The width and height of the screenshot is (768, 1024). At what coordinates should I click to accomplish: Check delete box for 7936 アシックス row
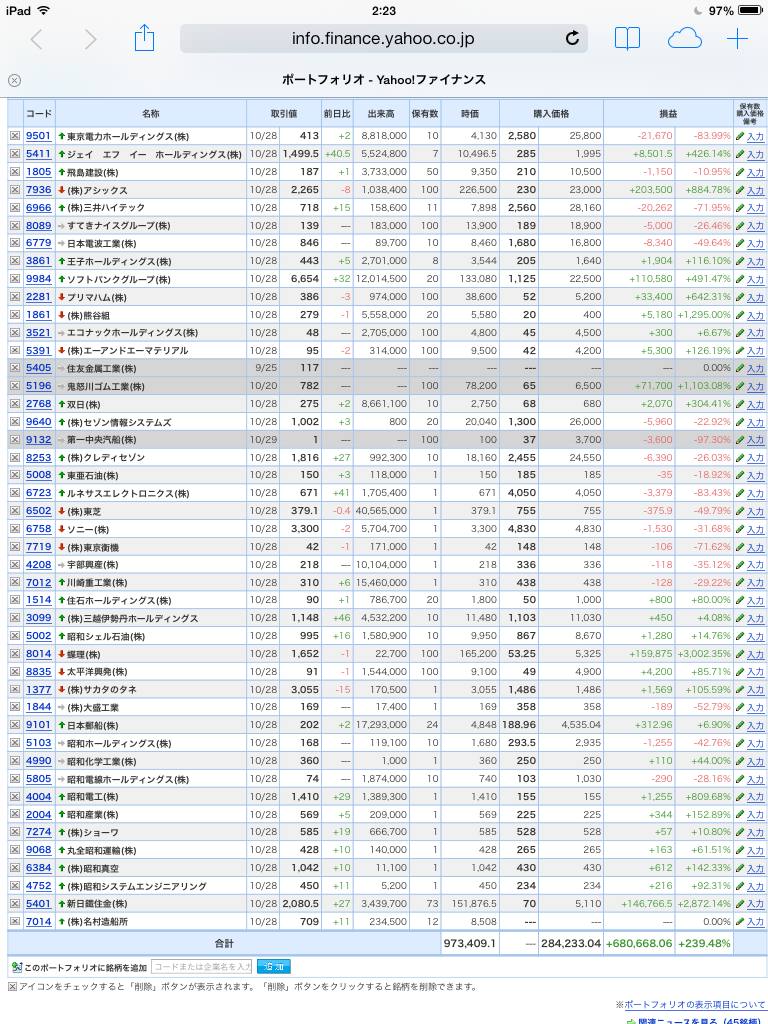click(14, 189)
